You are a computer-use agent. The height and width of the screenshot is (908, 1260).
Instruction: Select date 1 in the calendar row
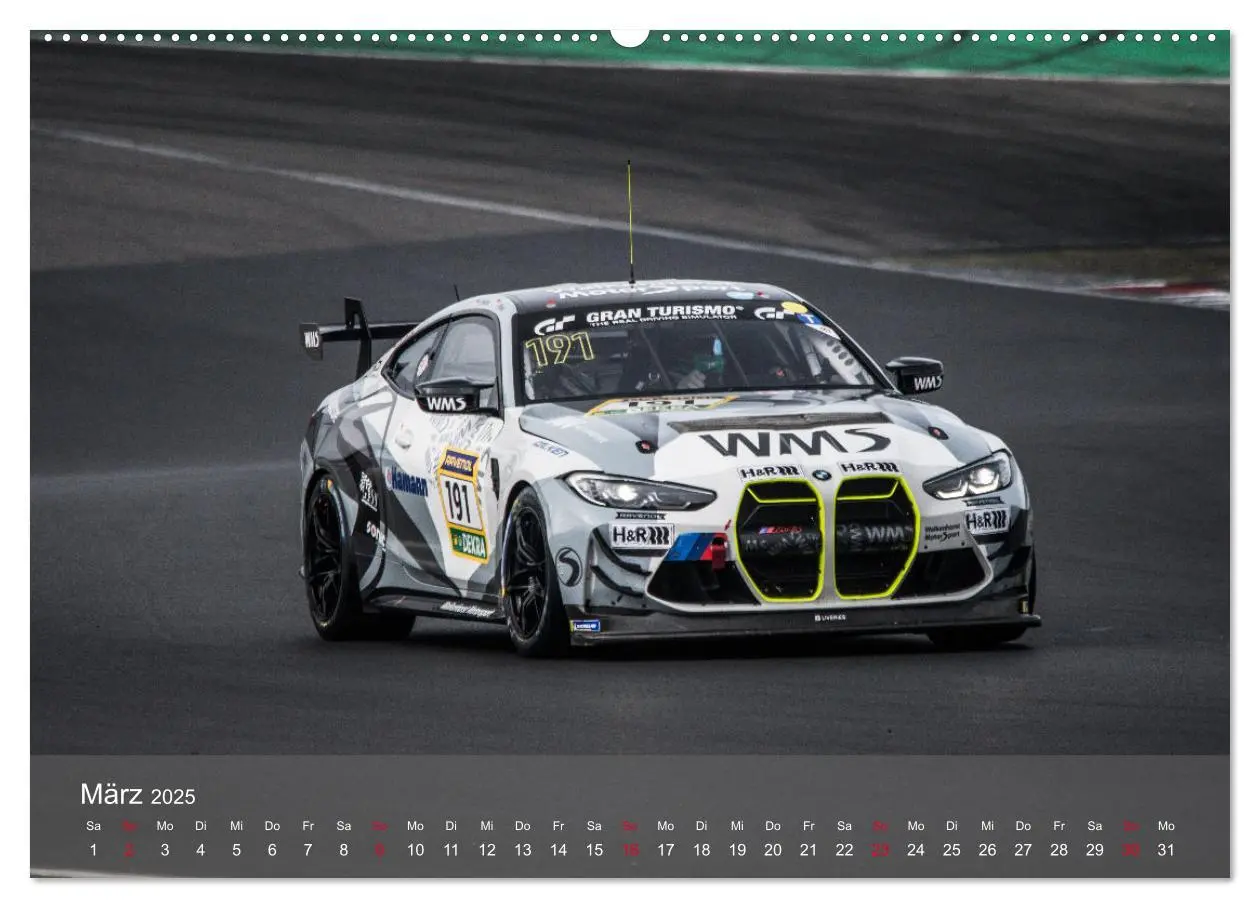[x=93, y=850]
